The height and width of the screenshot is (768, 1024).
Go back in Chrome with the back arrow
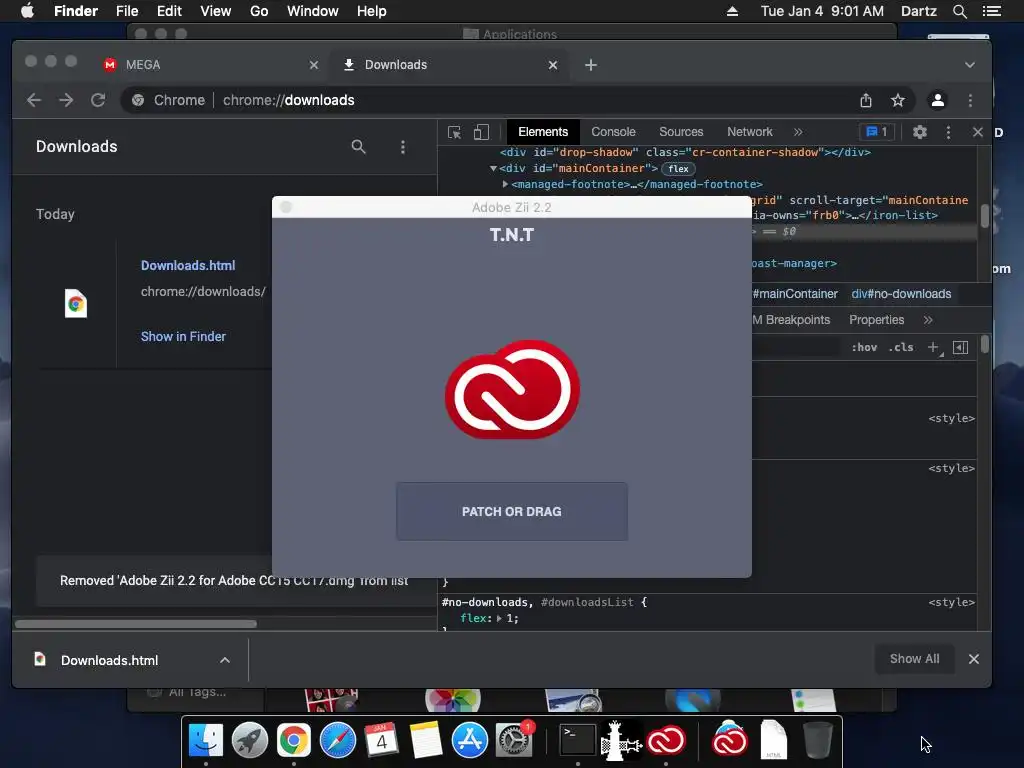click(34, 100)
